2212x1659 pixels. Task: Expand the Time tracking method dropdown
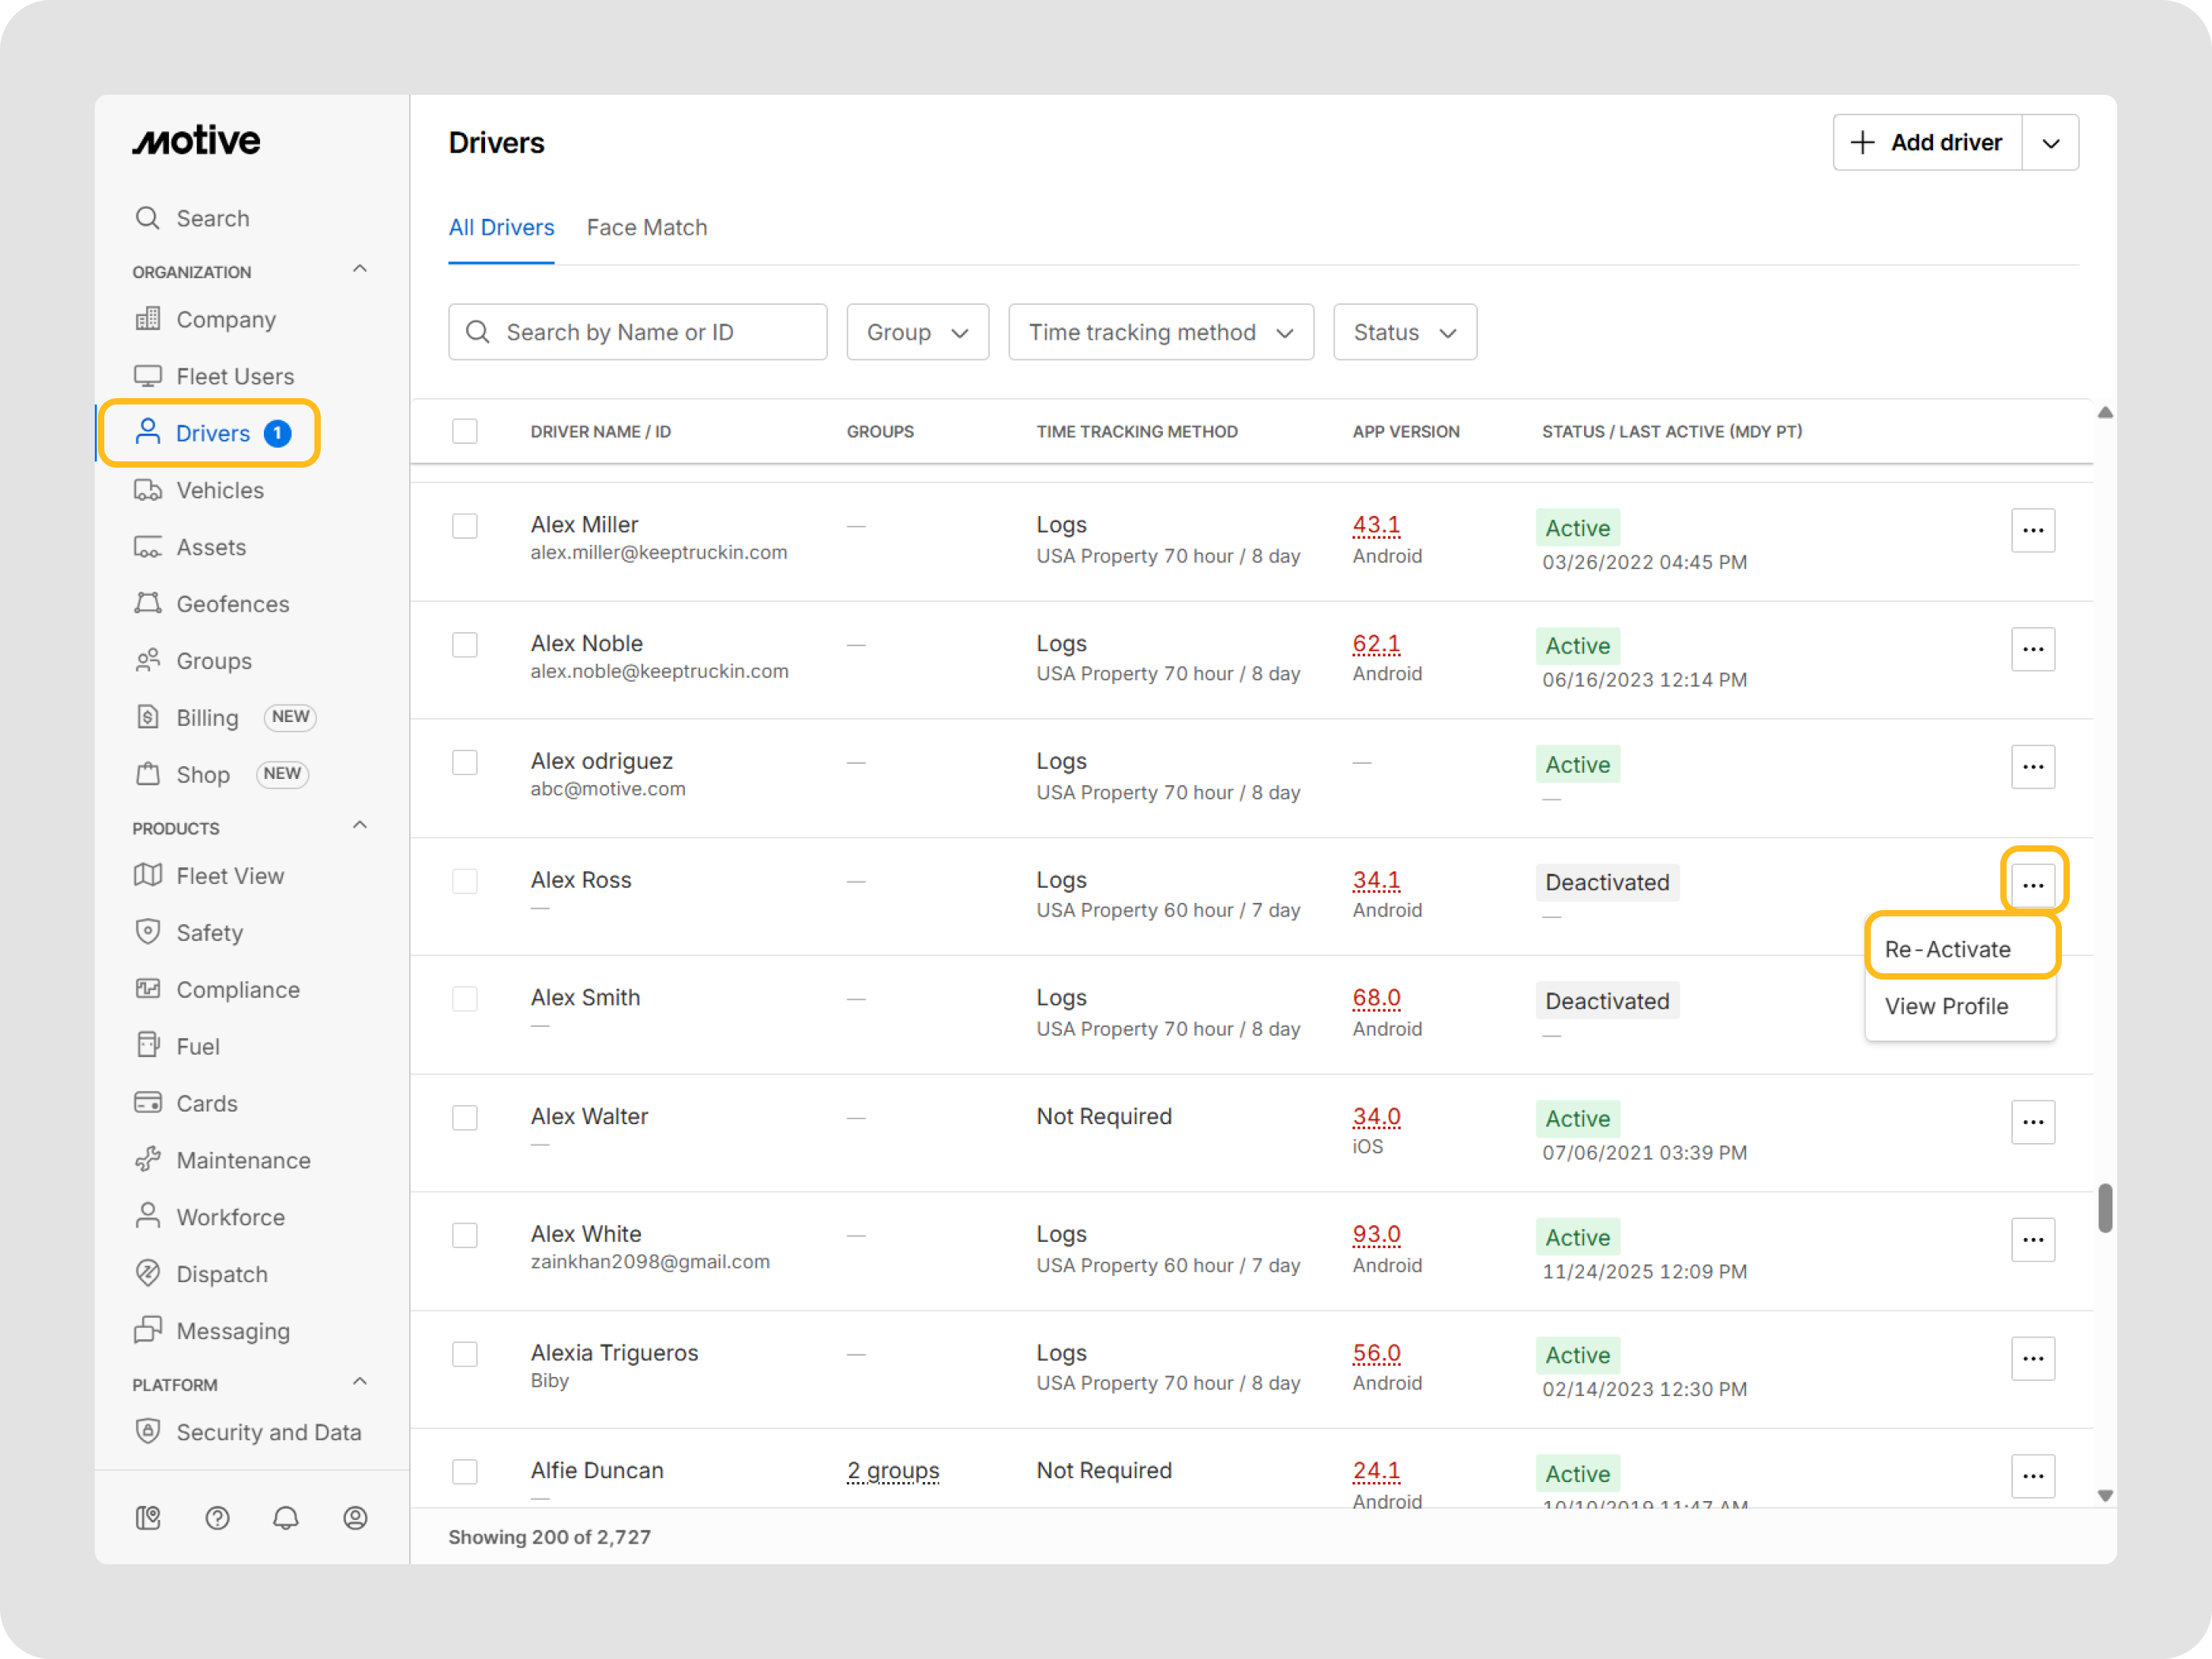coord(1160,332)
